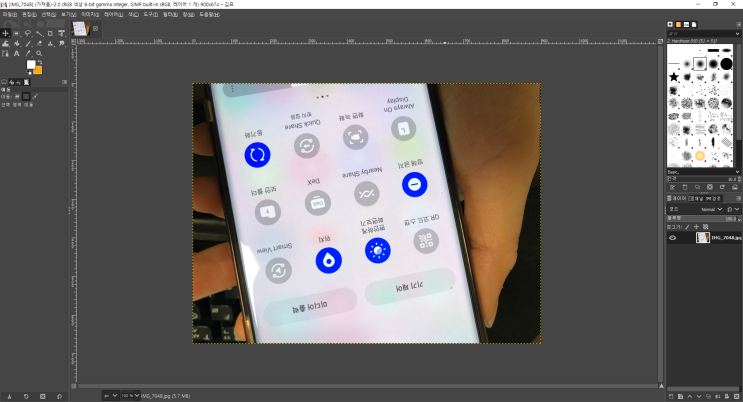The height and width of the screenshot is (402, 743).
Task: Switch to the 경로 (Paths) tab
Action: tap(714, 198)
